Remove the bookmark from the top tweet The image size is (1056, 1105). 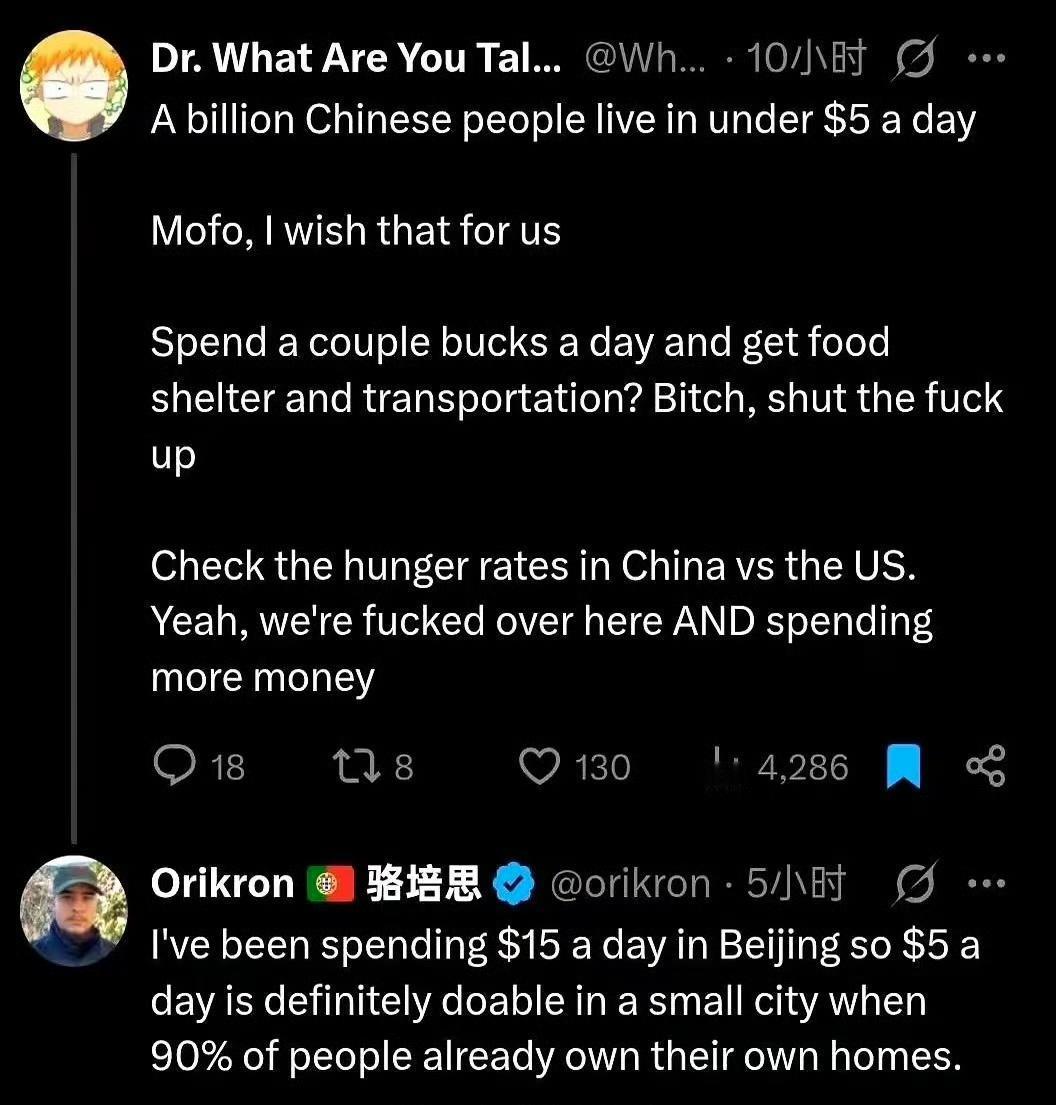click(x=903, y=766)
